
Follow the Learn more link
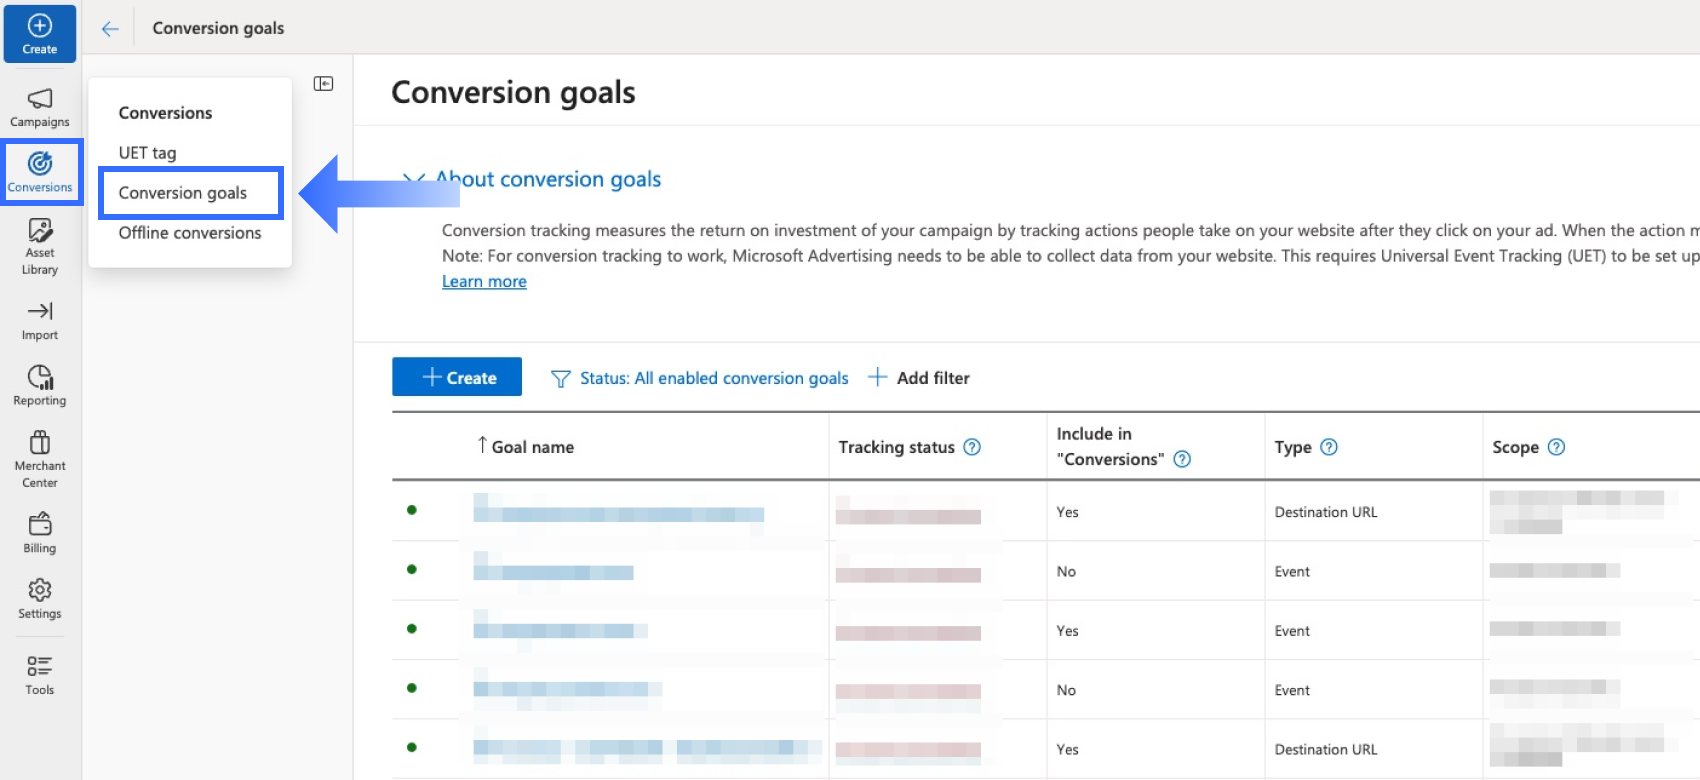pos(484,282)
